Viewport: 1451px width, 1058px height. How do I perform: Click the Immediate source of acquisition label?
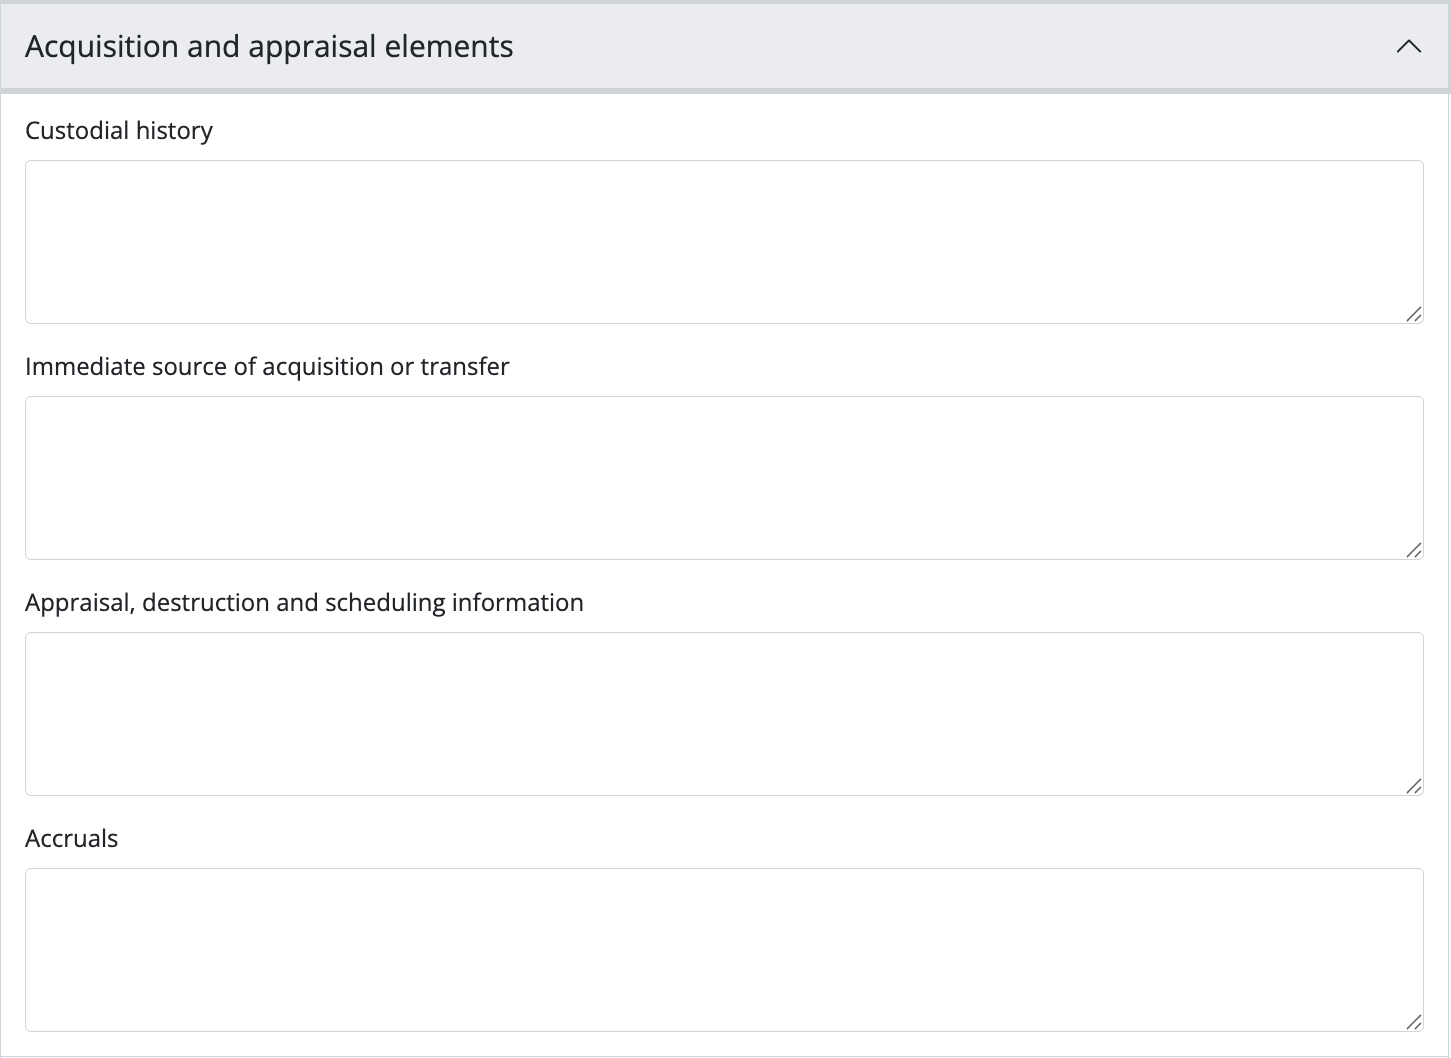(x=267, y=367)
